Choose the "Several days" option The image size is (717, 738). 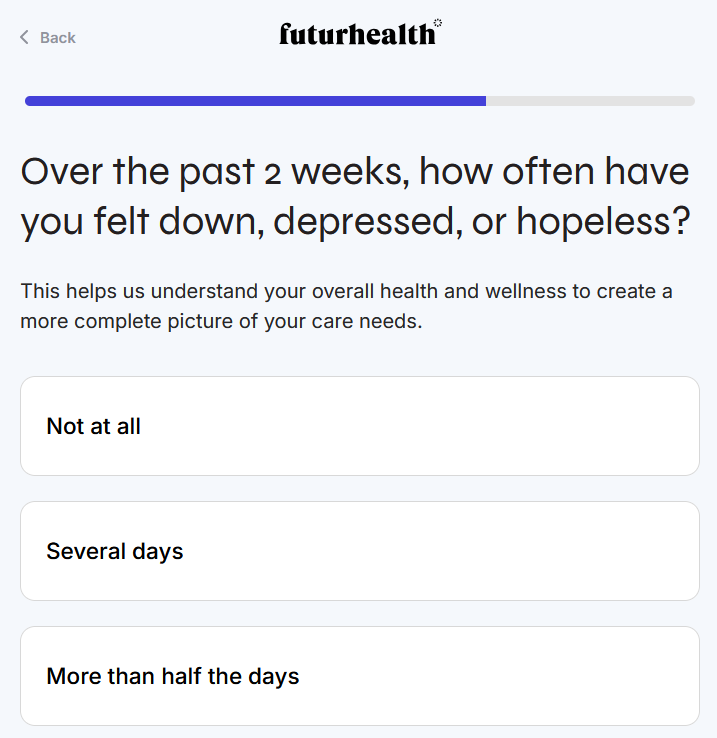359,551
